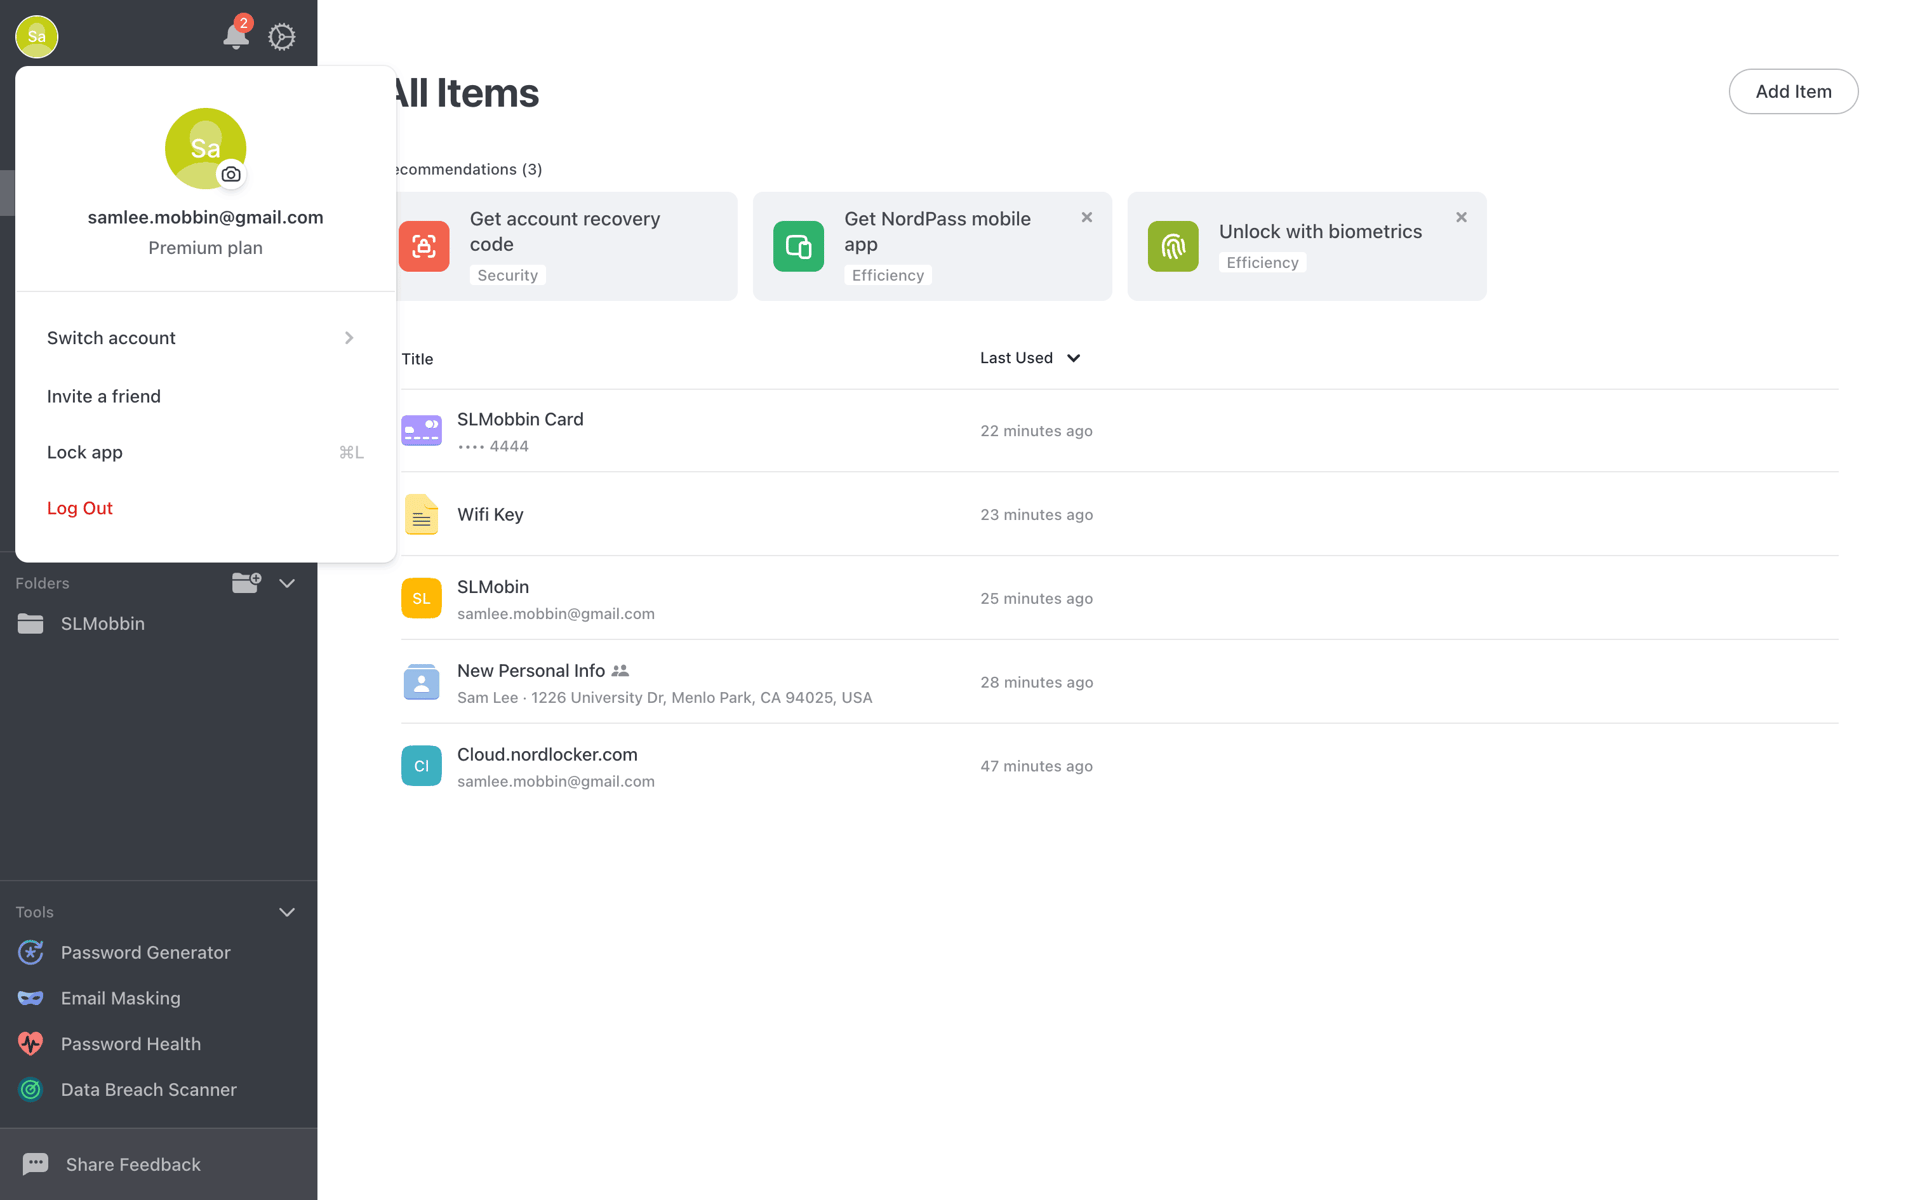This screenshot has height=1200, width=1920.
Task: Click the shared people icon beside New Personal Info
Action: point(620,671)
